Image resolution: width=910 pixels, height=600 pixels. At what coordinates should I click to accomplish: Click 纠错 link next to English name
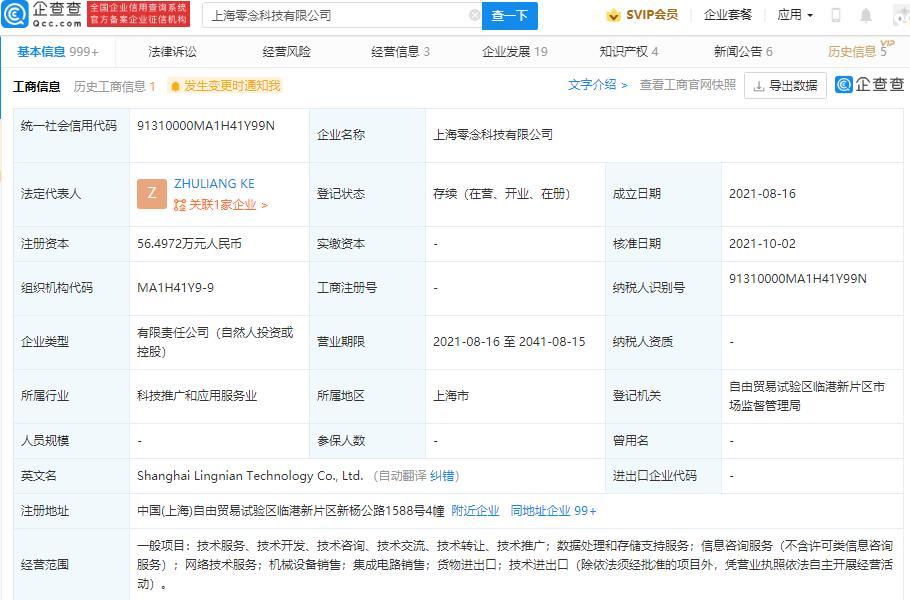[x=442, y=476]
